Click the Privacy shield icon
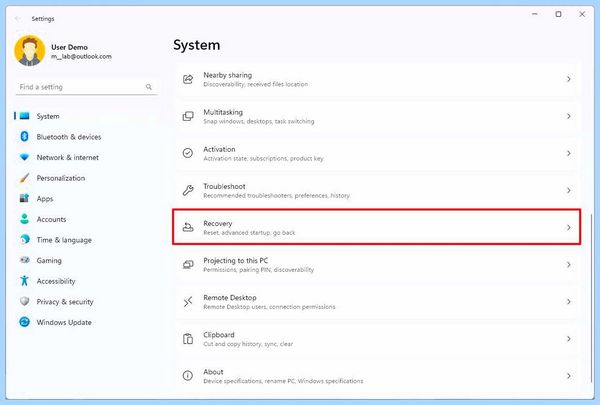The width and height of the screenshot is (600, 405). pyautogui.click(x=24, y=302)
